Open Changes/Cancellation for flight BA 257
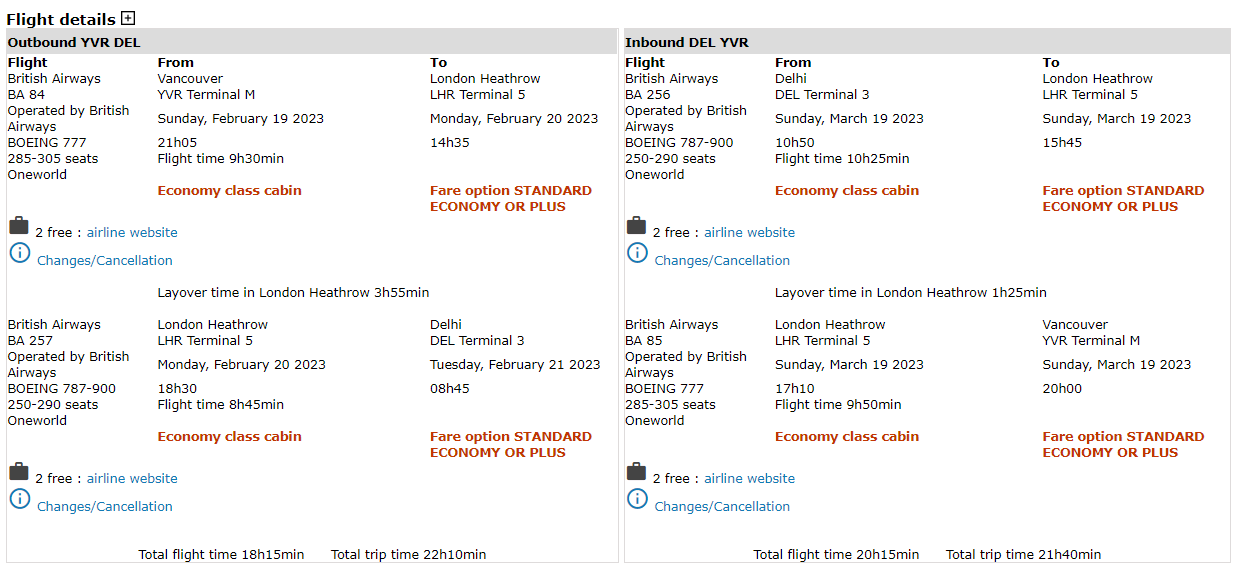 [x=105, y=507]
